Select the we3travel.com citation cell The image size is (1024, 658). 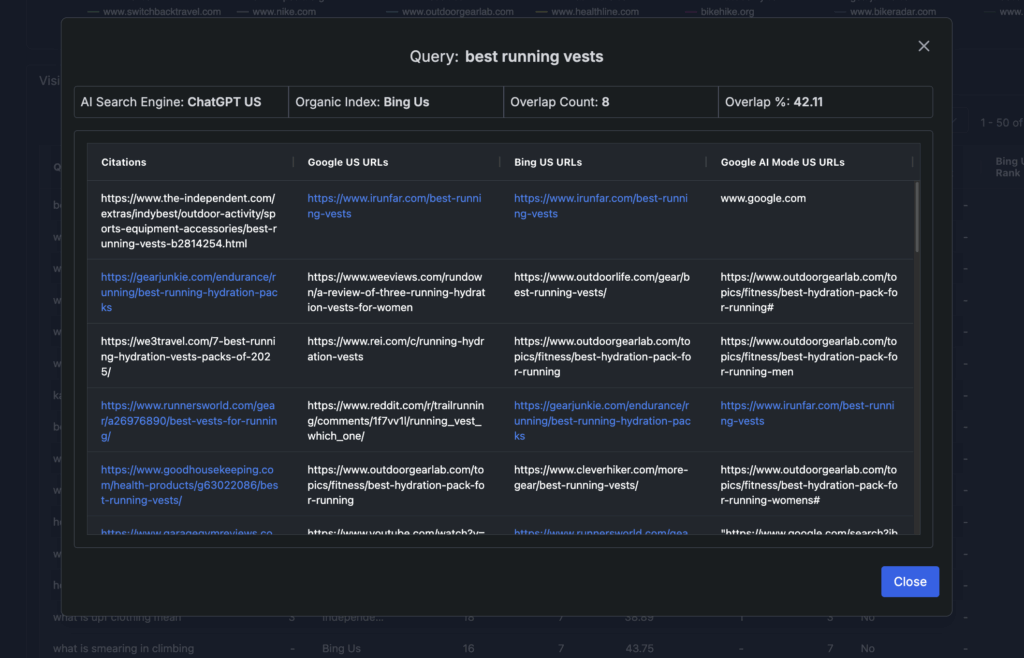189,356
